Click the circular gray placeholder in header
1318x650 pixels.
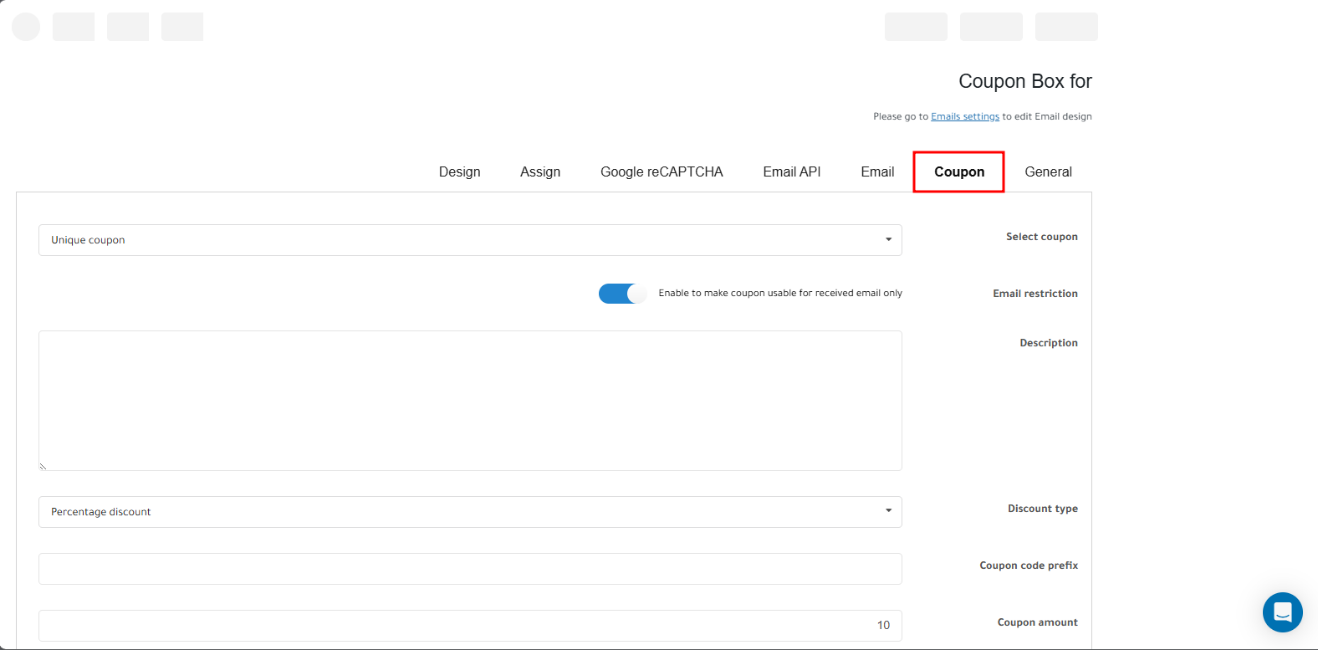(26, 27)
